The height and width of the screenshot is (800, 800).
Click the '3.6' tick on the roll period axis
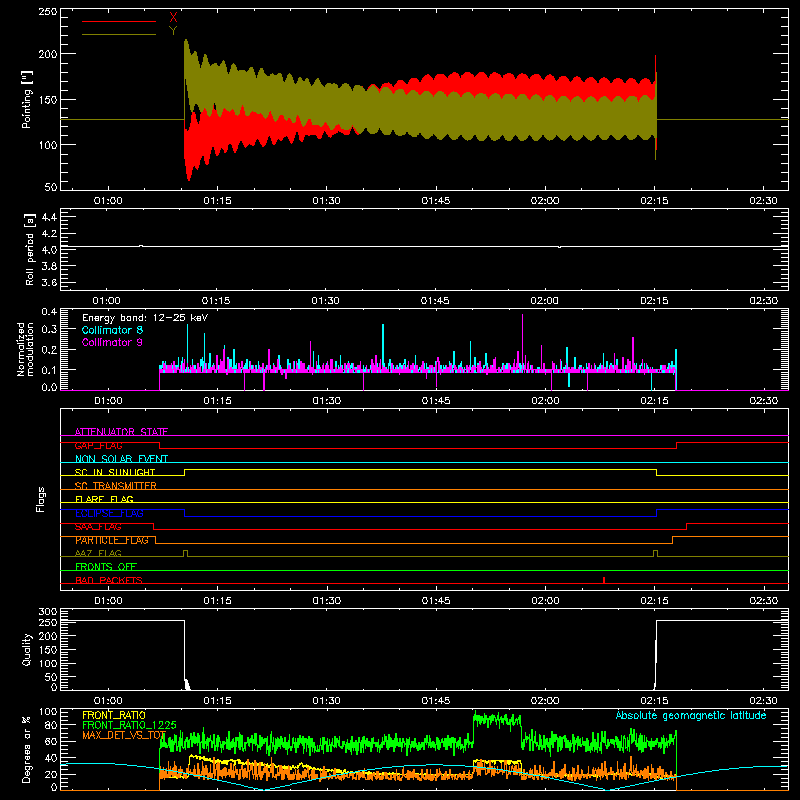coord(49,282)
